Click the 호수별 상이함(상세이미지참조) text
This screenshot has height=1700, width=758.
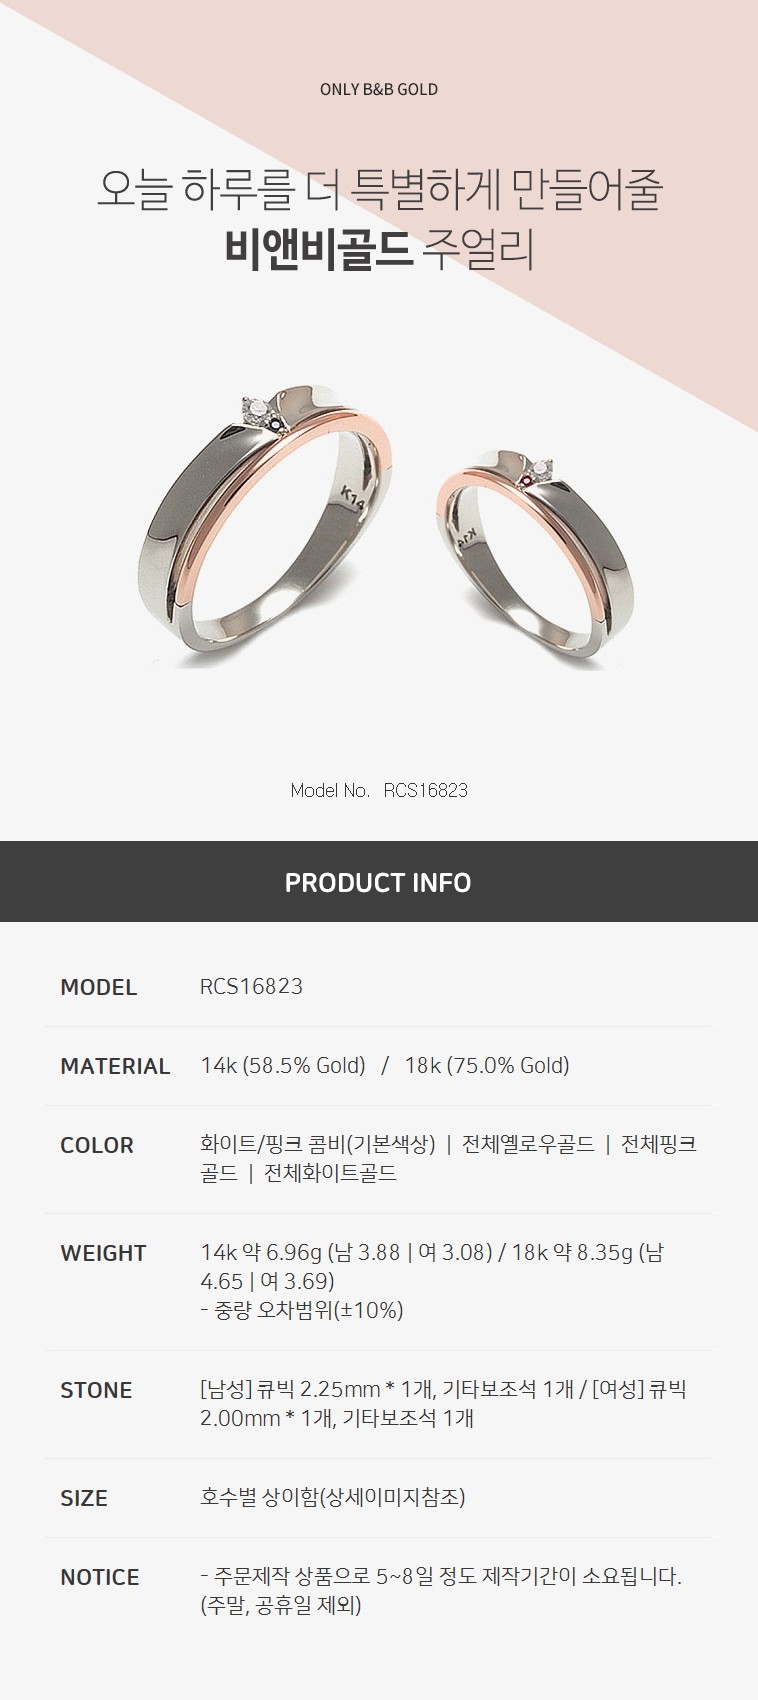(333, 1497)
